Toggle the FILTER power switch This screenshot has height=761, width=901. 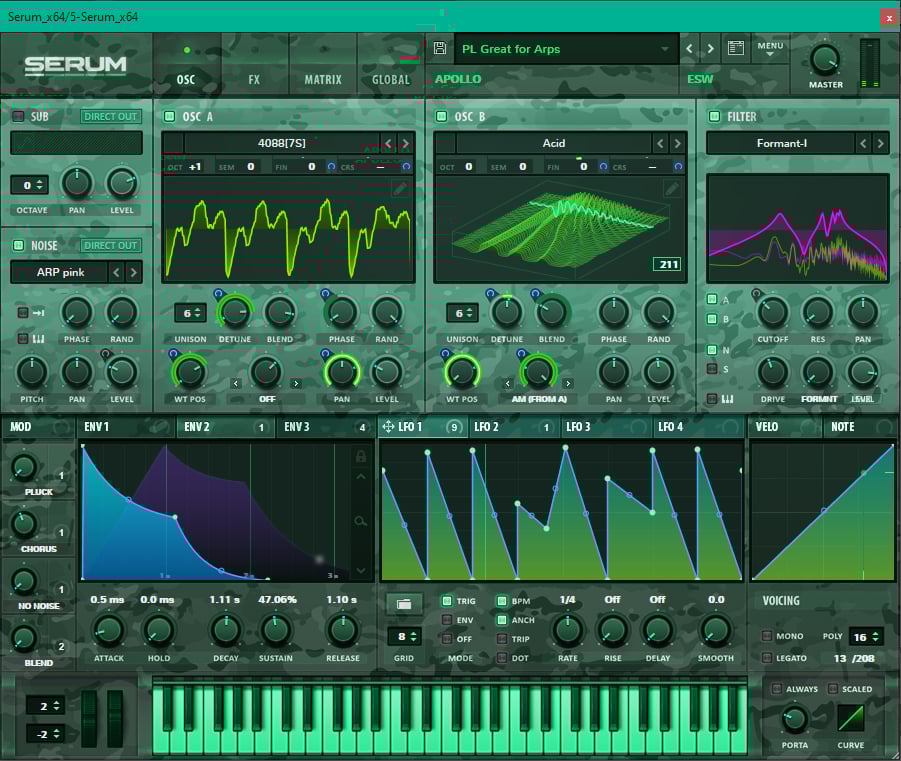[x=714, y=116]
